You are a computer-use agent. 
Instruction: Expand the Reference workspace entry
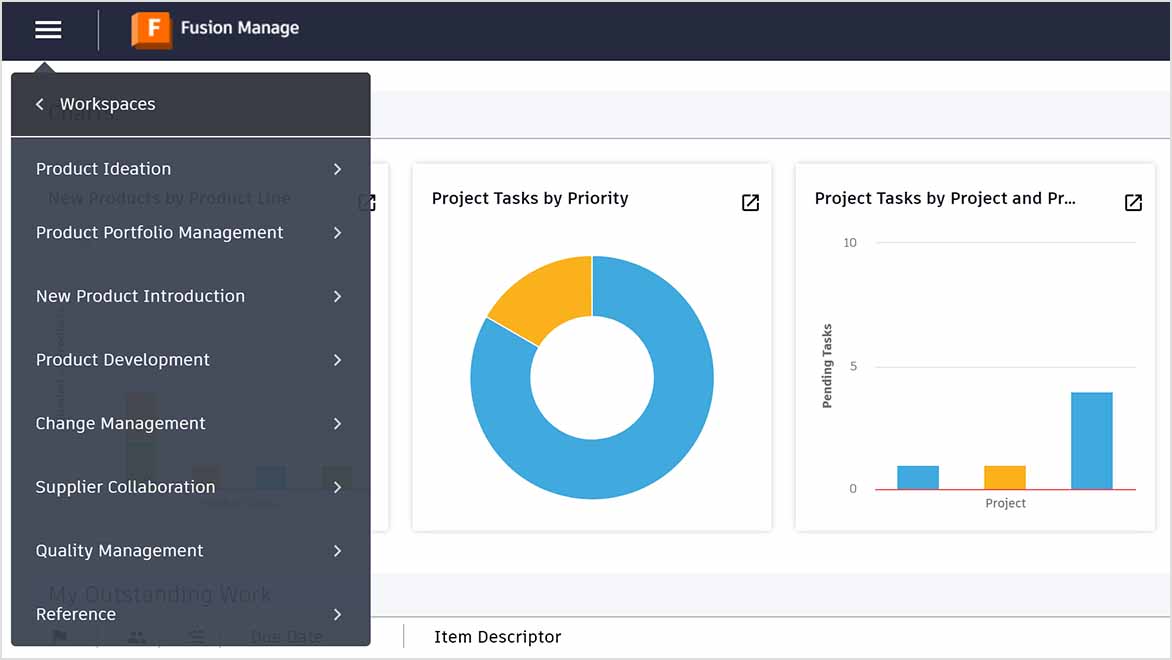coord(337,615)
